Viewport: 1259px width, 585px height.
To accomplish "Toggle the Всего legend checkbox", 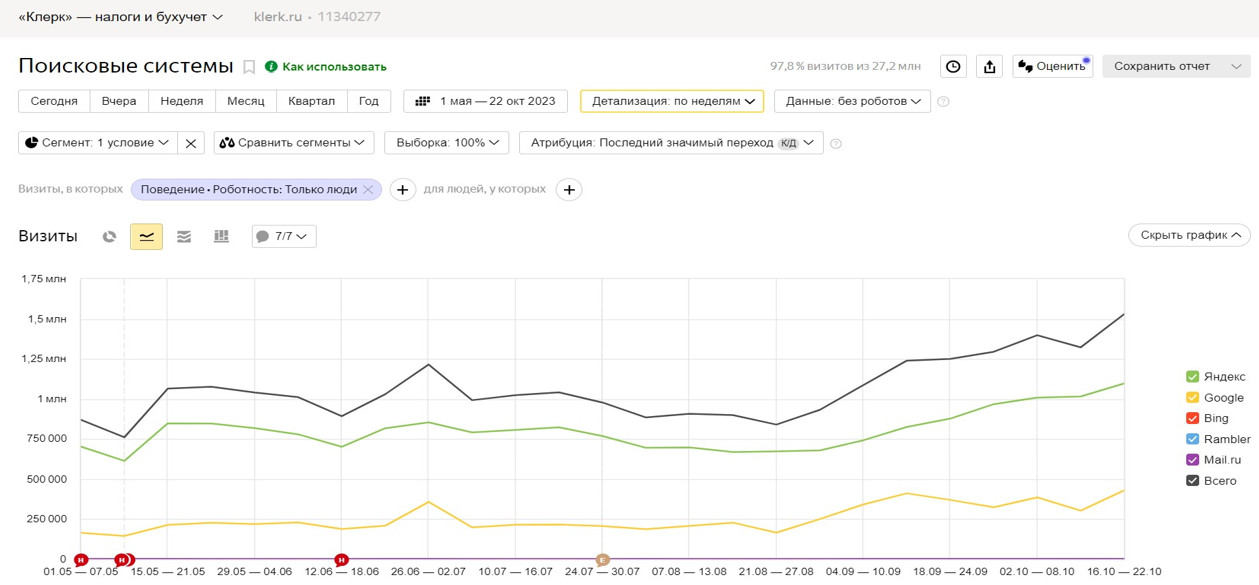I will 1192,481.
